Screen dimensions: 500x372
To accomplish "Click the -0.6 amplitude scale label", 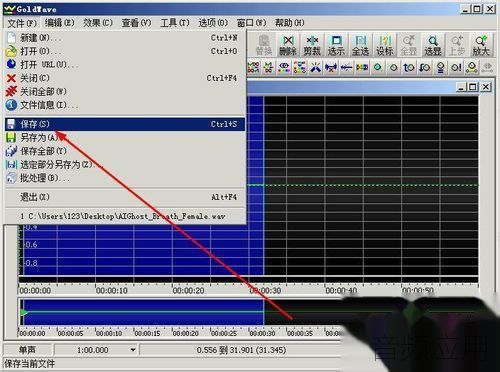I will [x=31, y=244].
